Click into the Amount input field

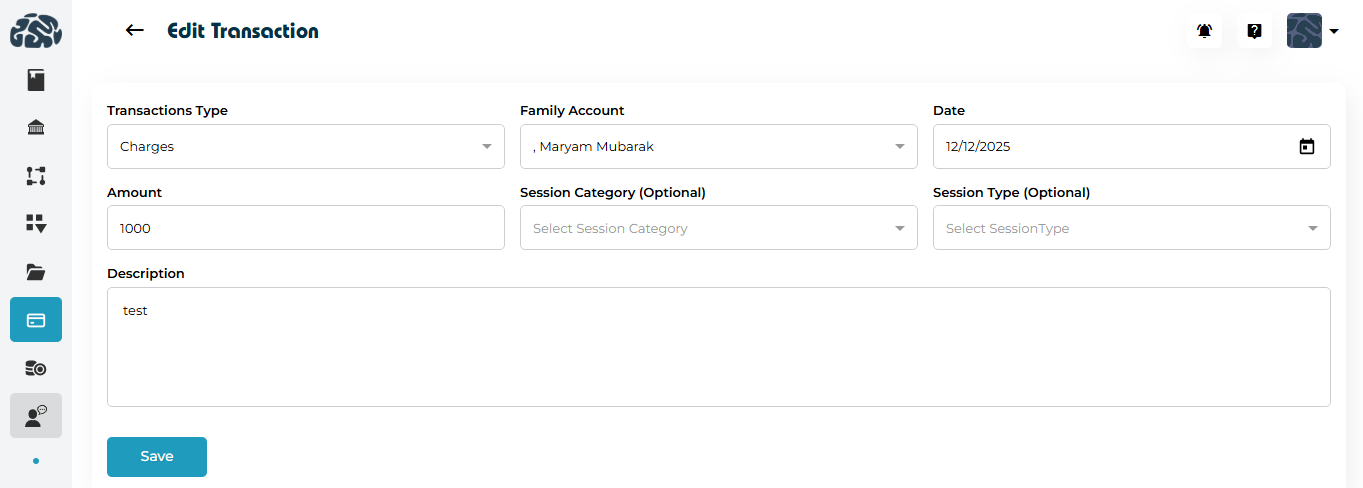[x=305, y=228]
